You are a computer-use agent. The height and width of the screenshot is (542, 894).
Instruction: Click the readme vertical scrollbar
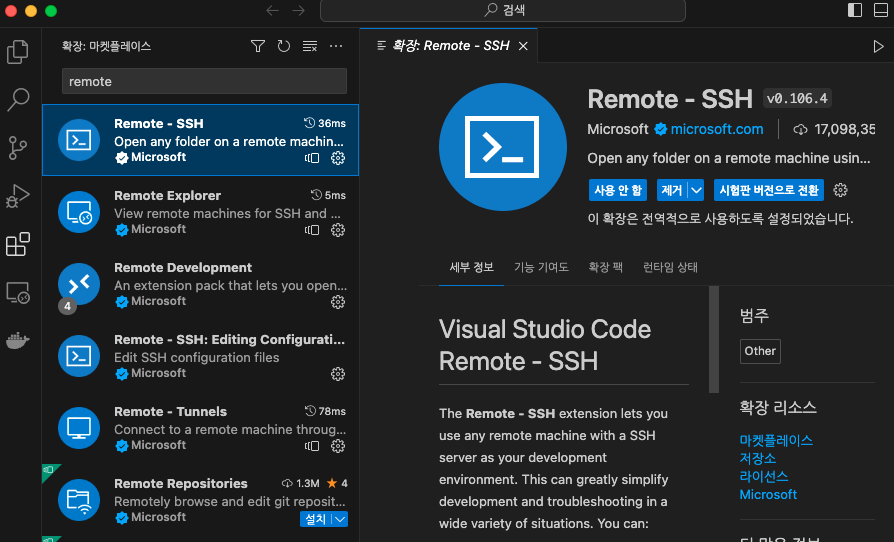pos(713,340)
